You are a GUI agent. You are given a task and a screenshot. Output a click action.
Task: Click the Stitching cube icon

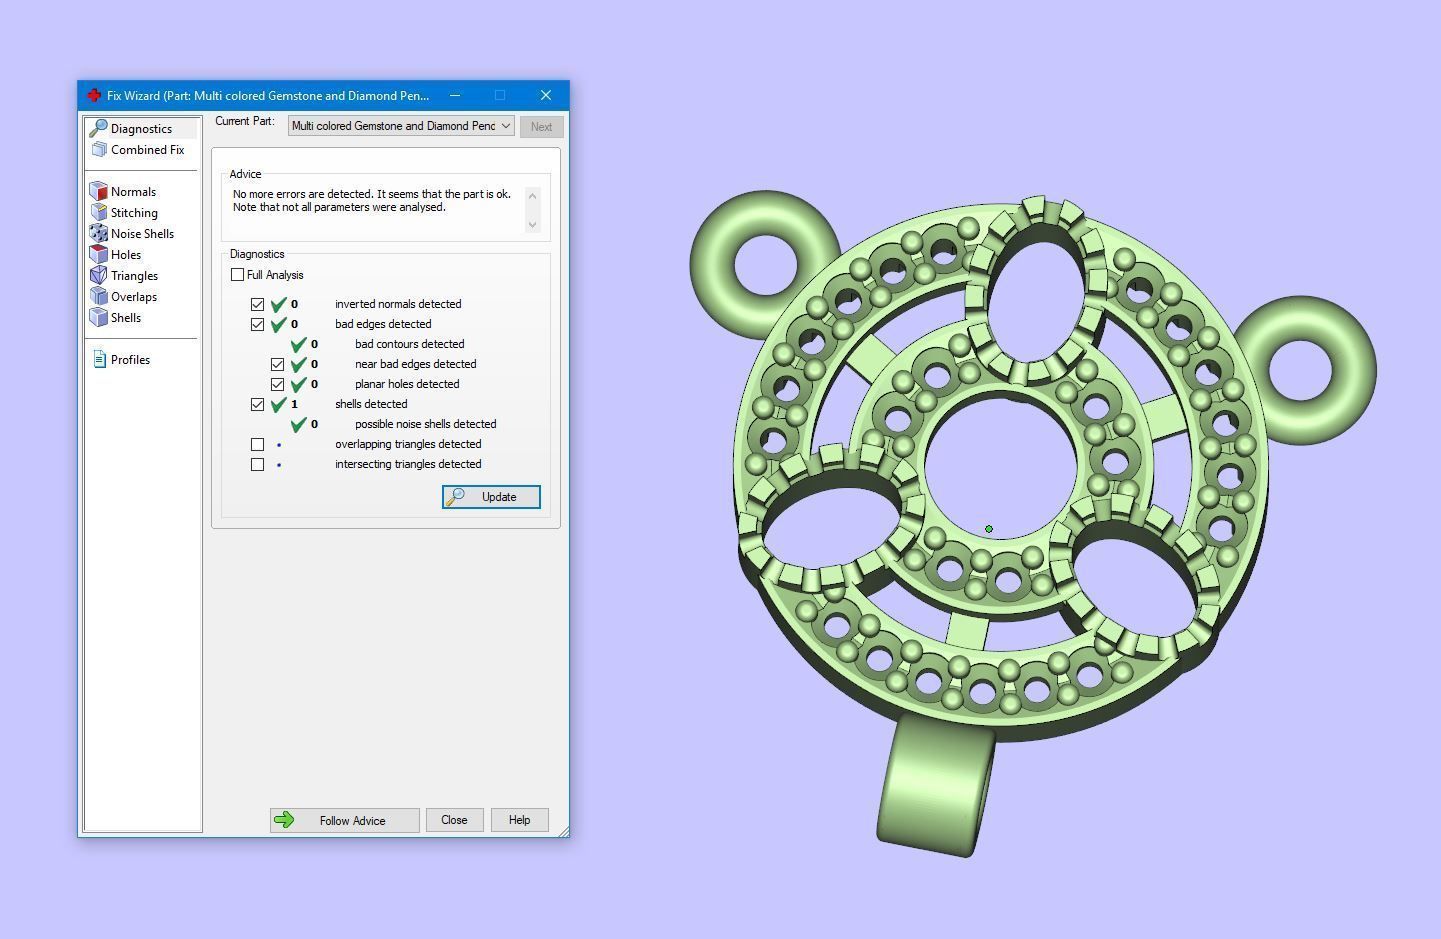pos(98,212)
